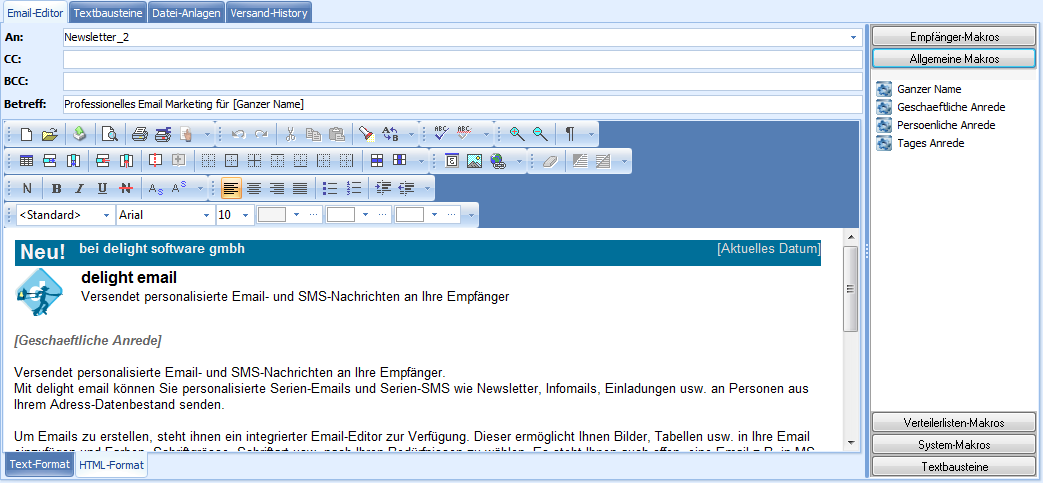Increase the paragraph indent
1043x483 pixels.
pos(383,188)
